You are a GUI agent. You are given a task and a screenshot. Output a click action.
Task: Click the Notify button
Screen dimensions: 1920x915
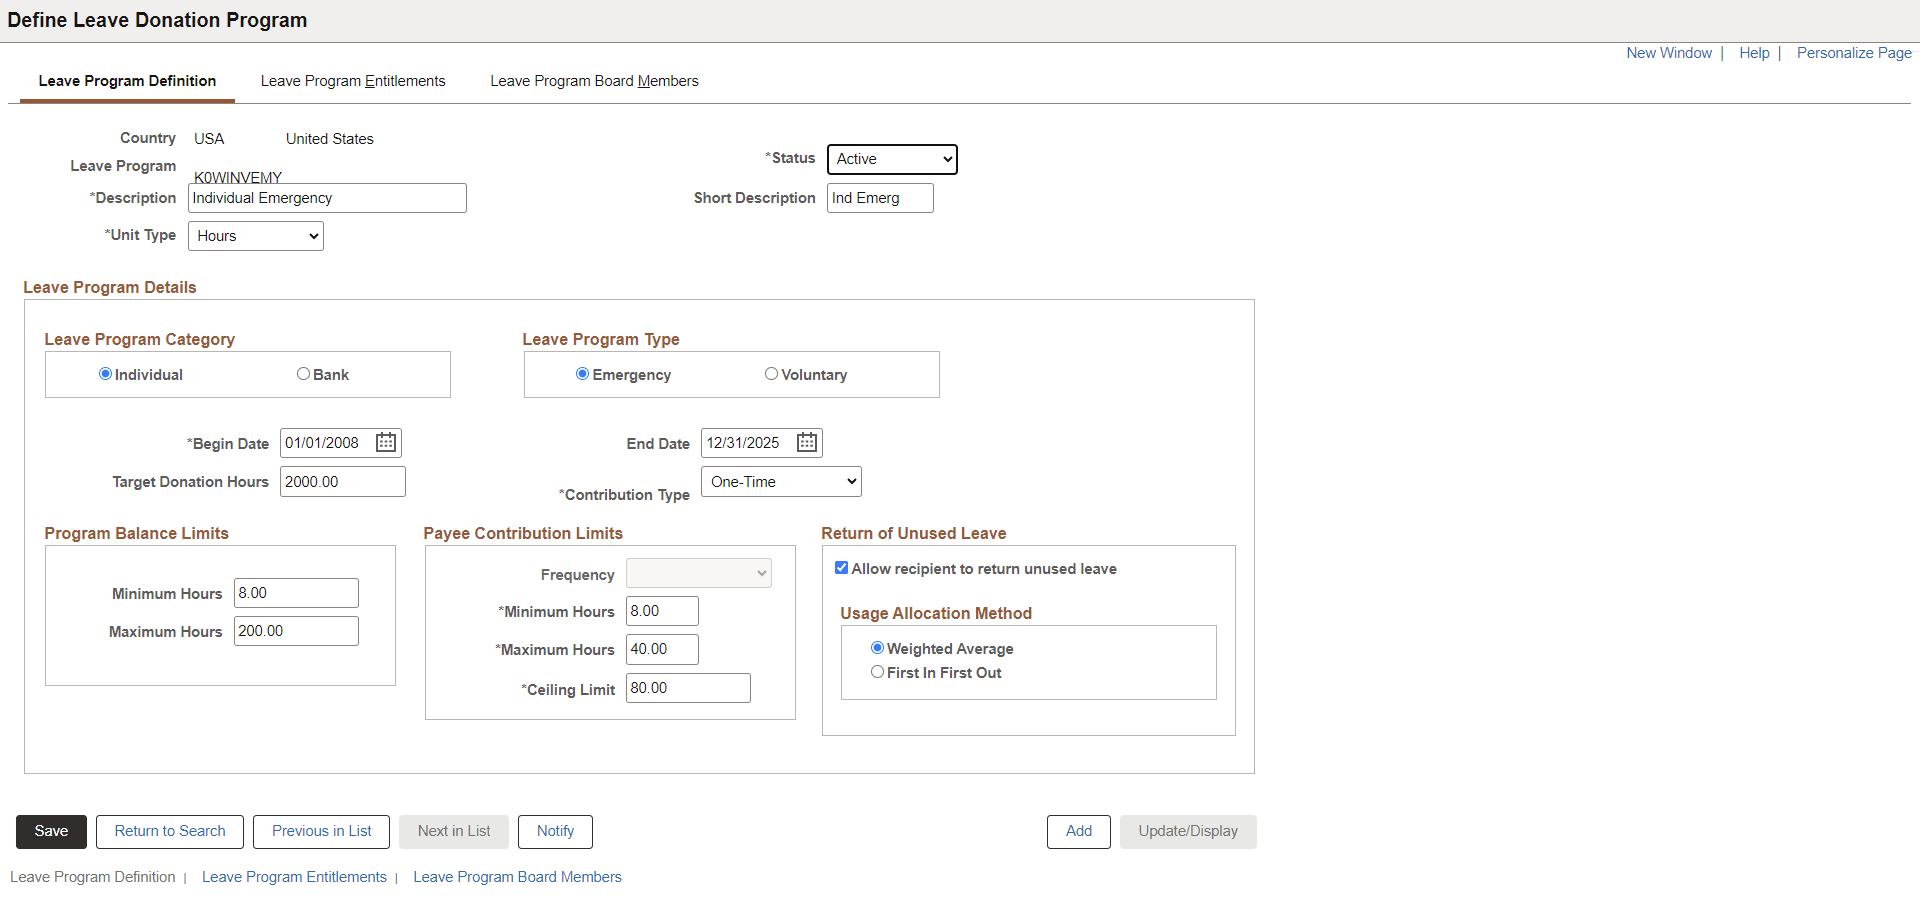(x=555, y=831)
